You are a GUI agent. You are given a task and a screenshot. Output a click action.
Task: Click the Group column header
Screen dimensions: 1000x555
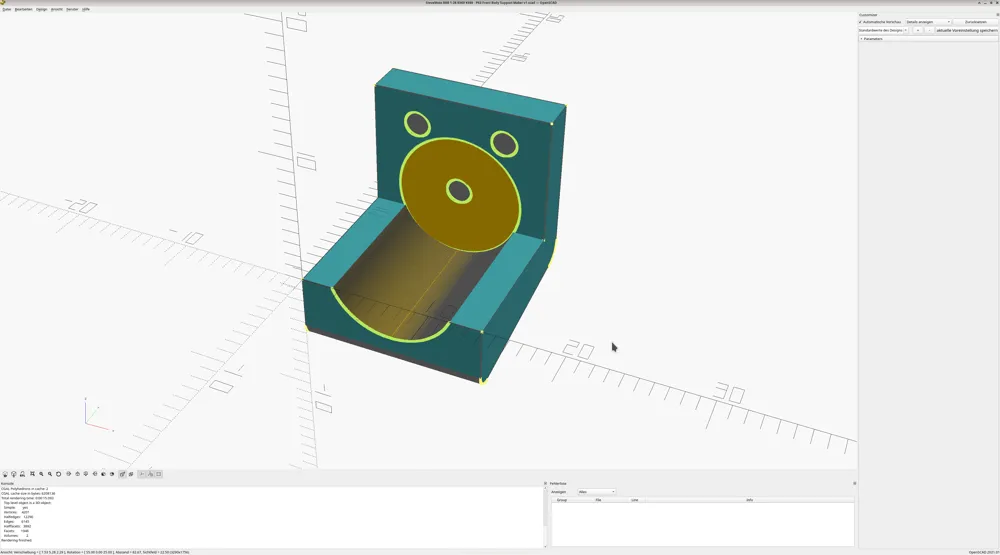pyautogui.click(x=562, y=500)
